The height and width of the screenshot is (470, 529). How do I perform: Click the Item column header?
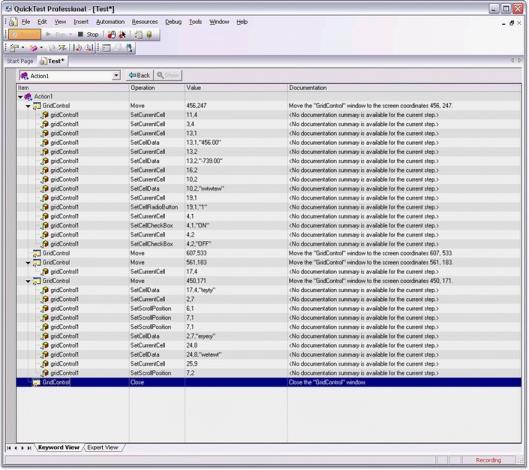pyautogui.click(x=73, y=88)
